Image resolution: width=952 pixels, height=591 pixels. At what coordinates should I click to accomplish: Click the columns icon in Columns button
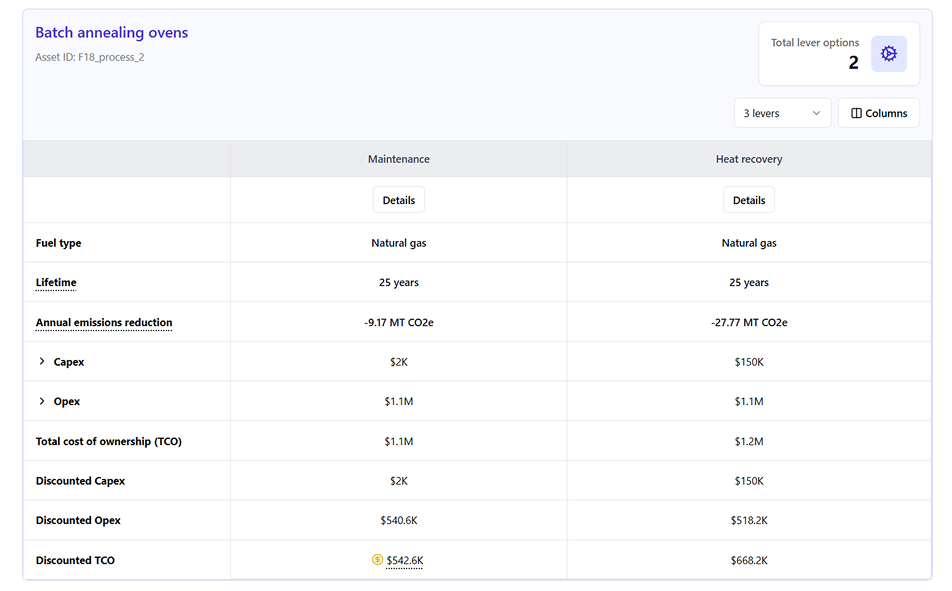pos(856,113)
